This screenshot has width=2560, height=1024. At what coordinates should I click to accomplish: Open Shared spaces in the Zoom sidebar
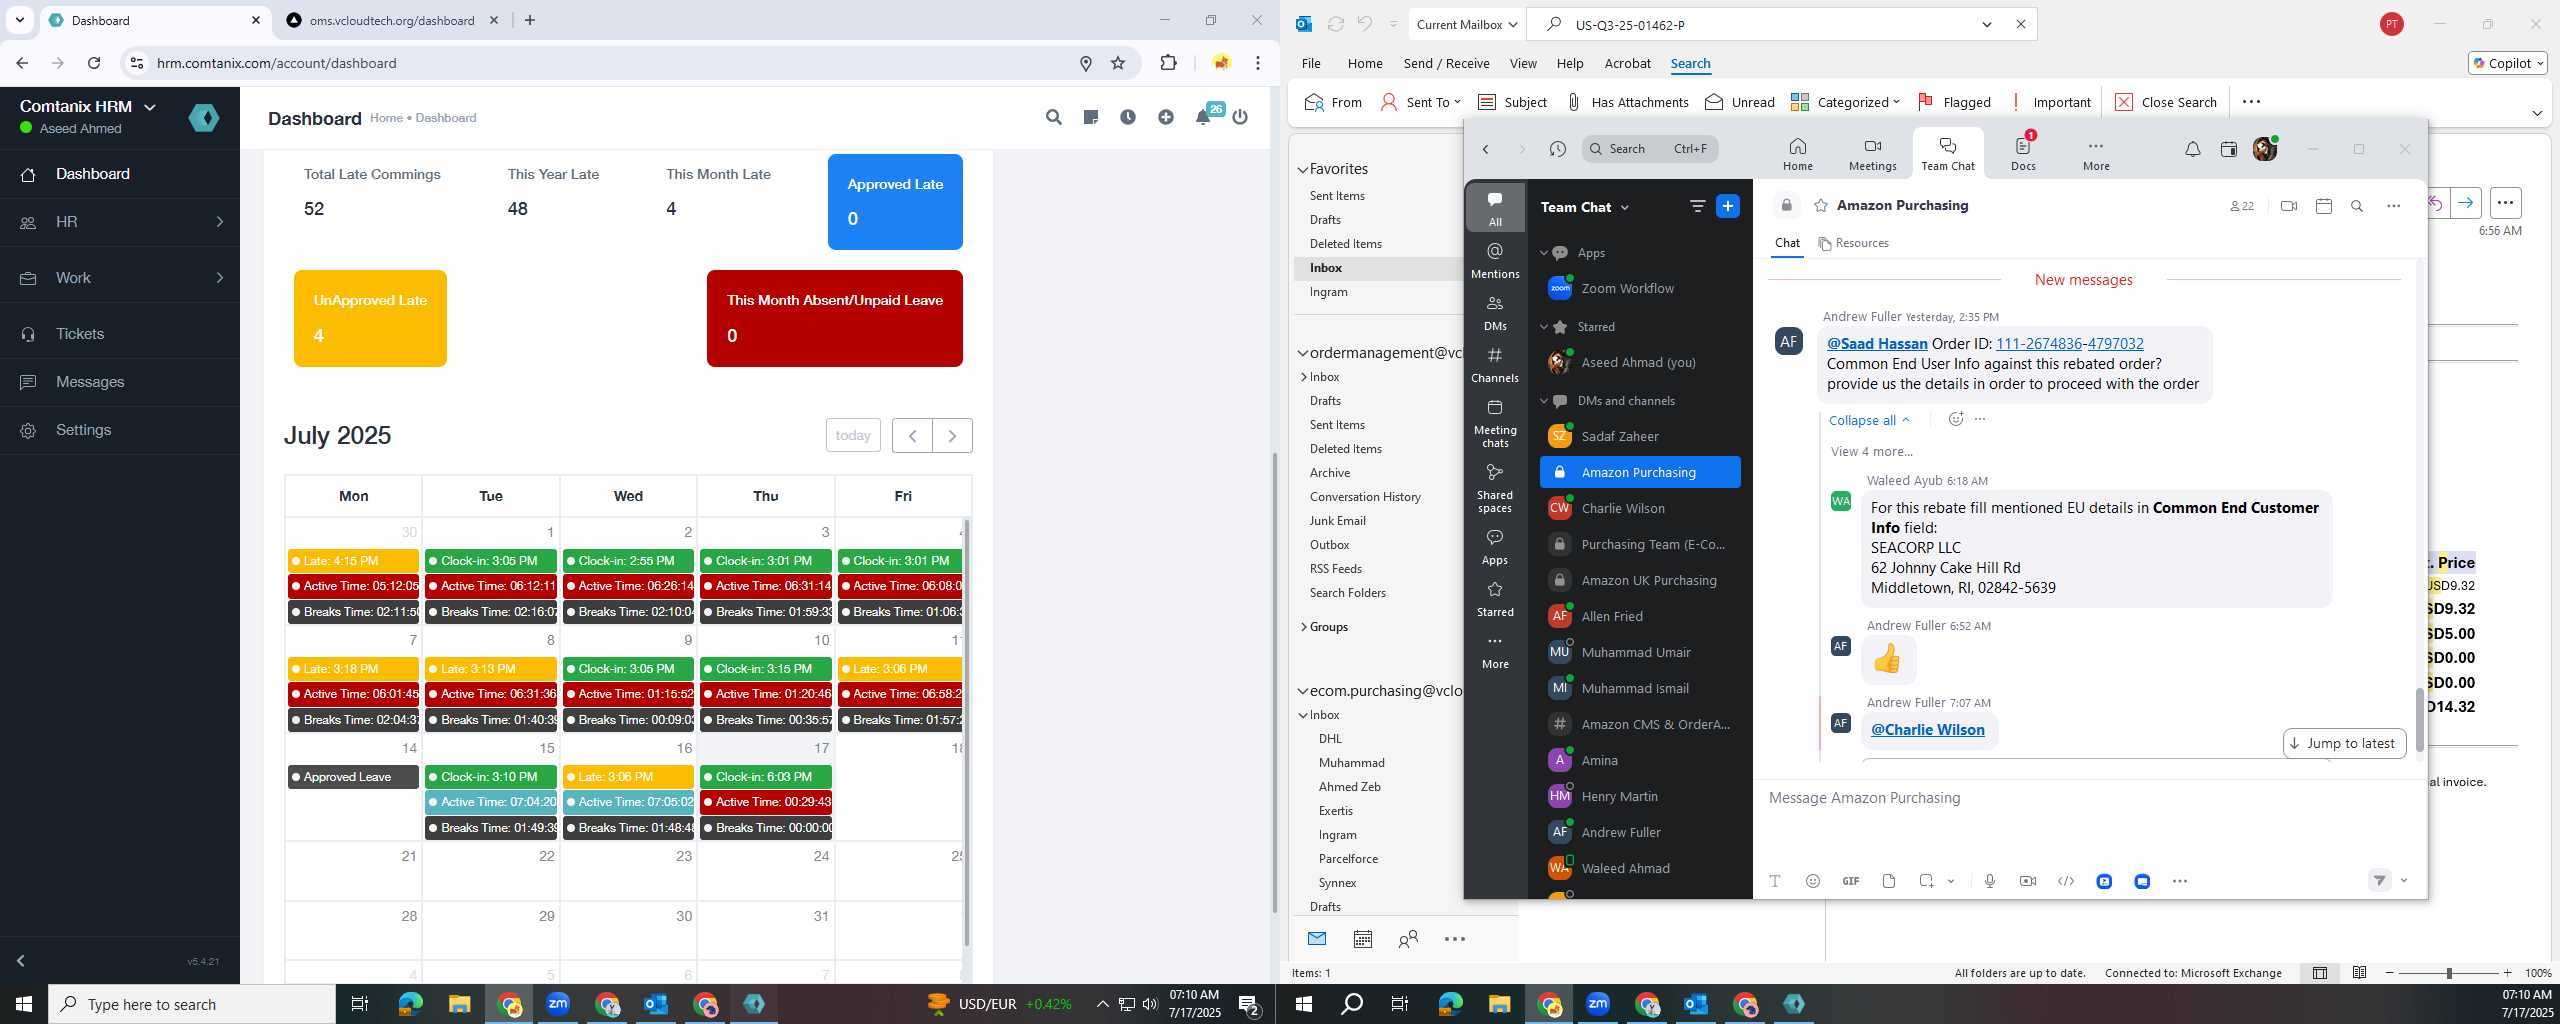point(1495,487)
